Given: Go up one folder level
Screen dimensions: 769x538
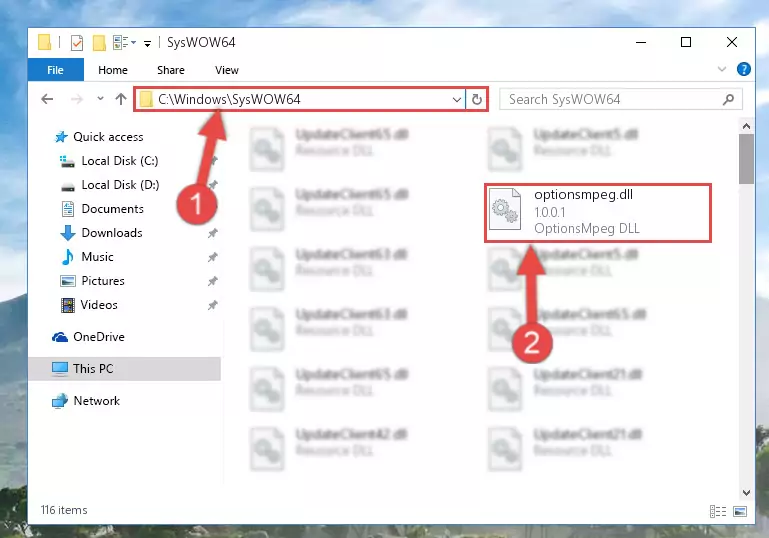Looking at the screenshot, I should (x=121, y=99).
